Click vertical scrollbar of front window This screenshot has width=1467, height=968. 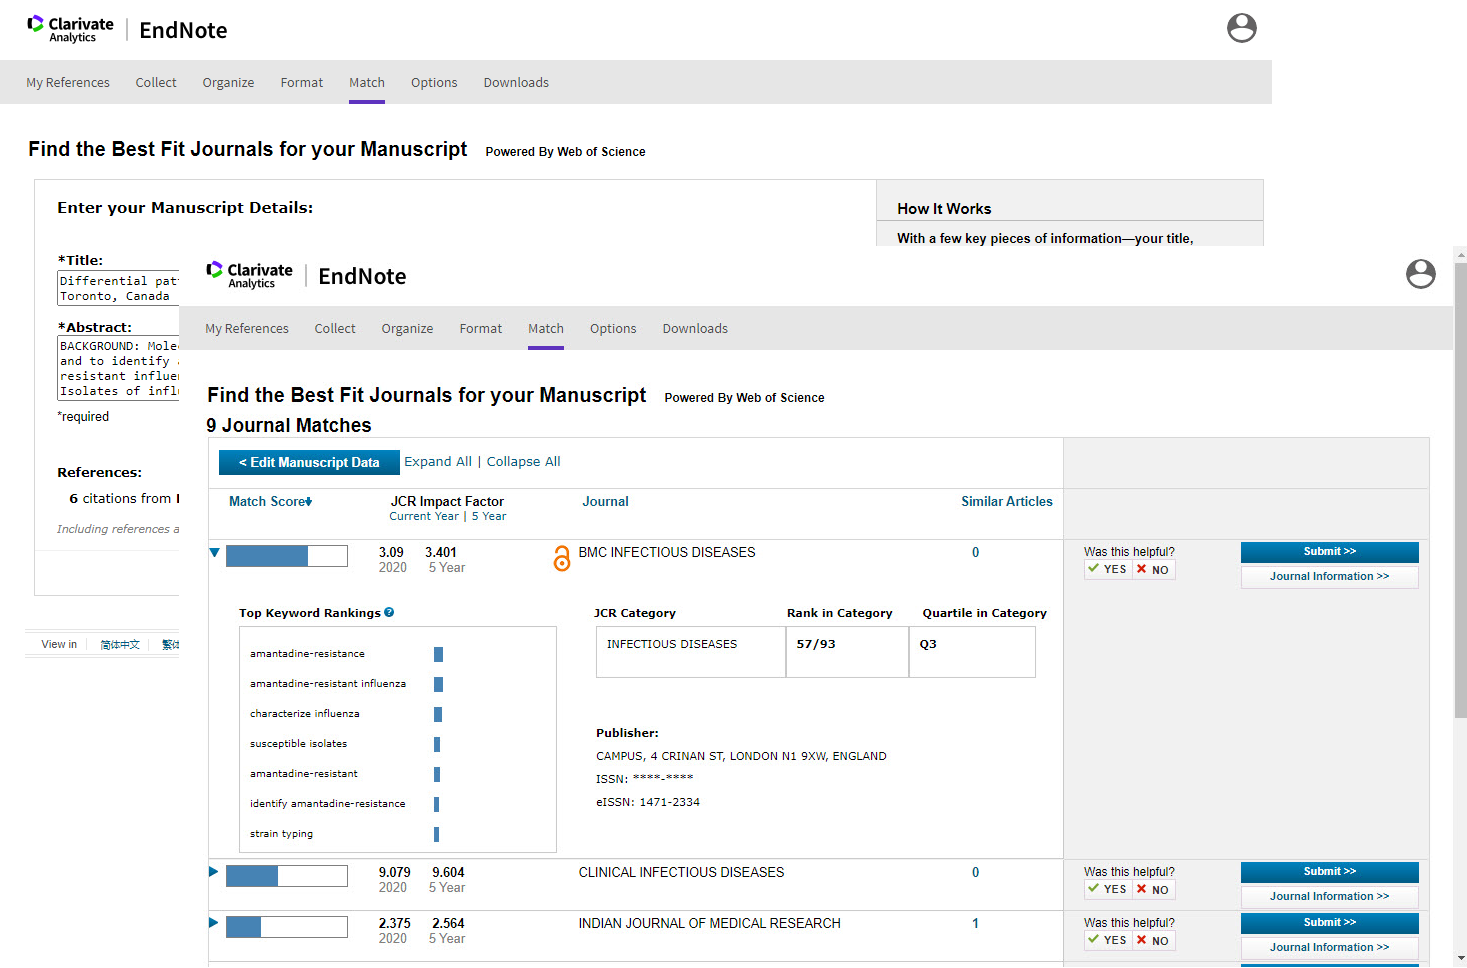[x=1460, y=490]
